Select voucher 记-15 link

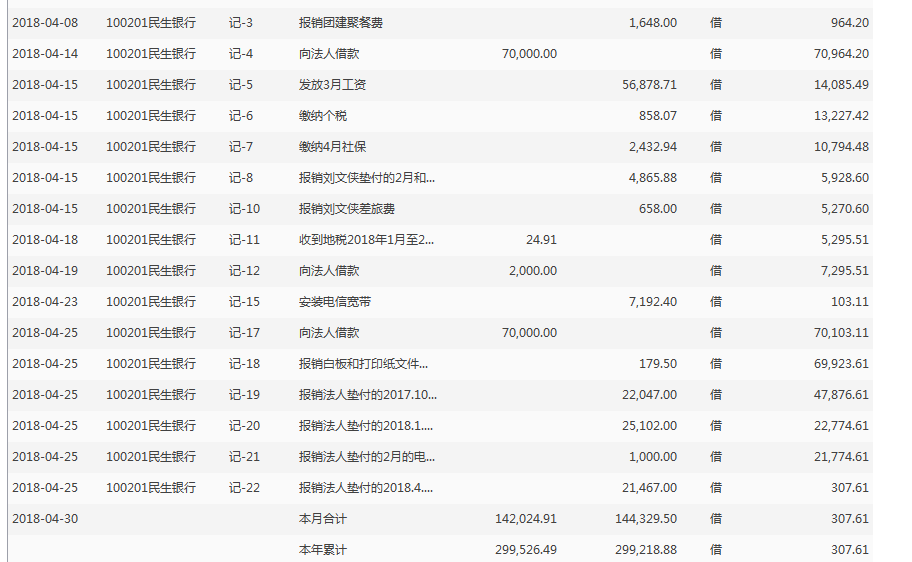(x=244, y=302)
